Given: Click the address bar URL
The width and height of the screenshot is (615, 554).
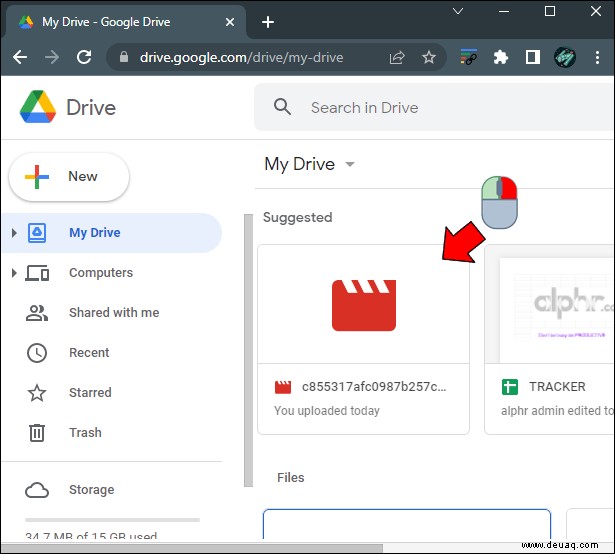Looking at the screenshot, I should coord(242,58).
